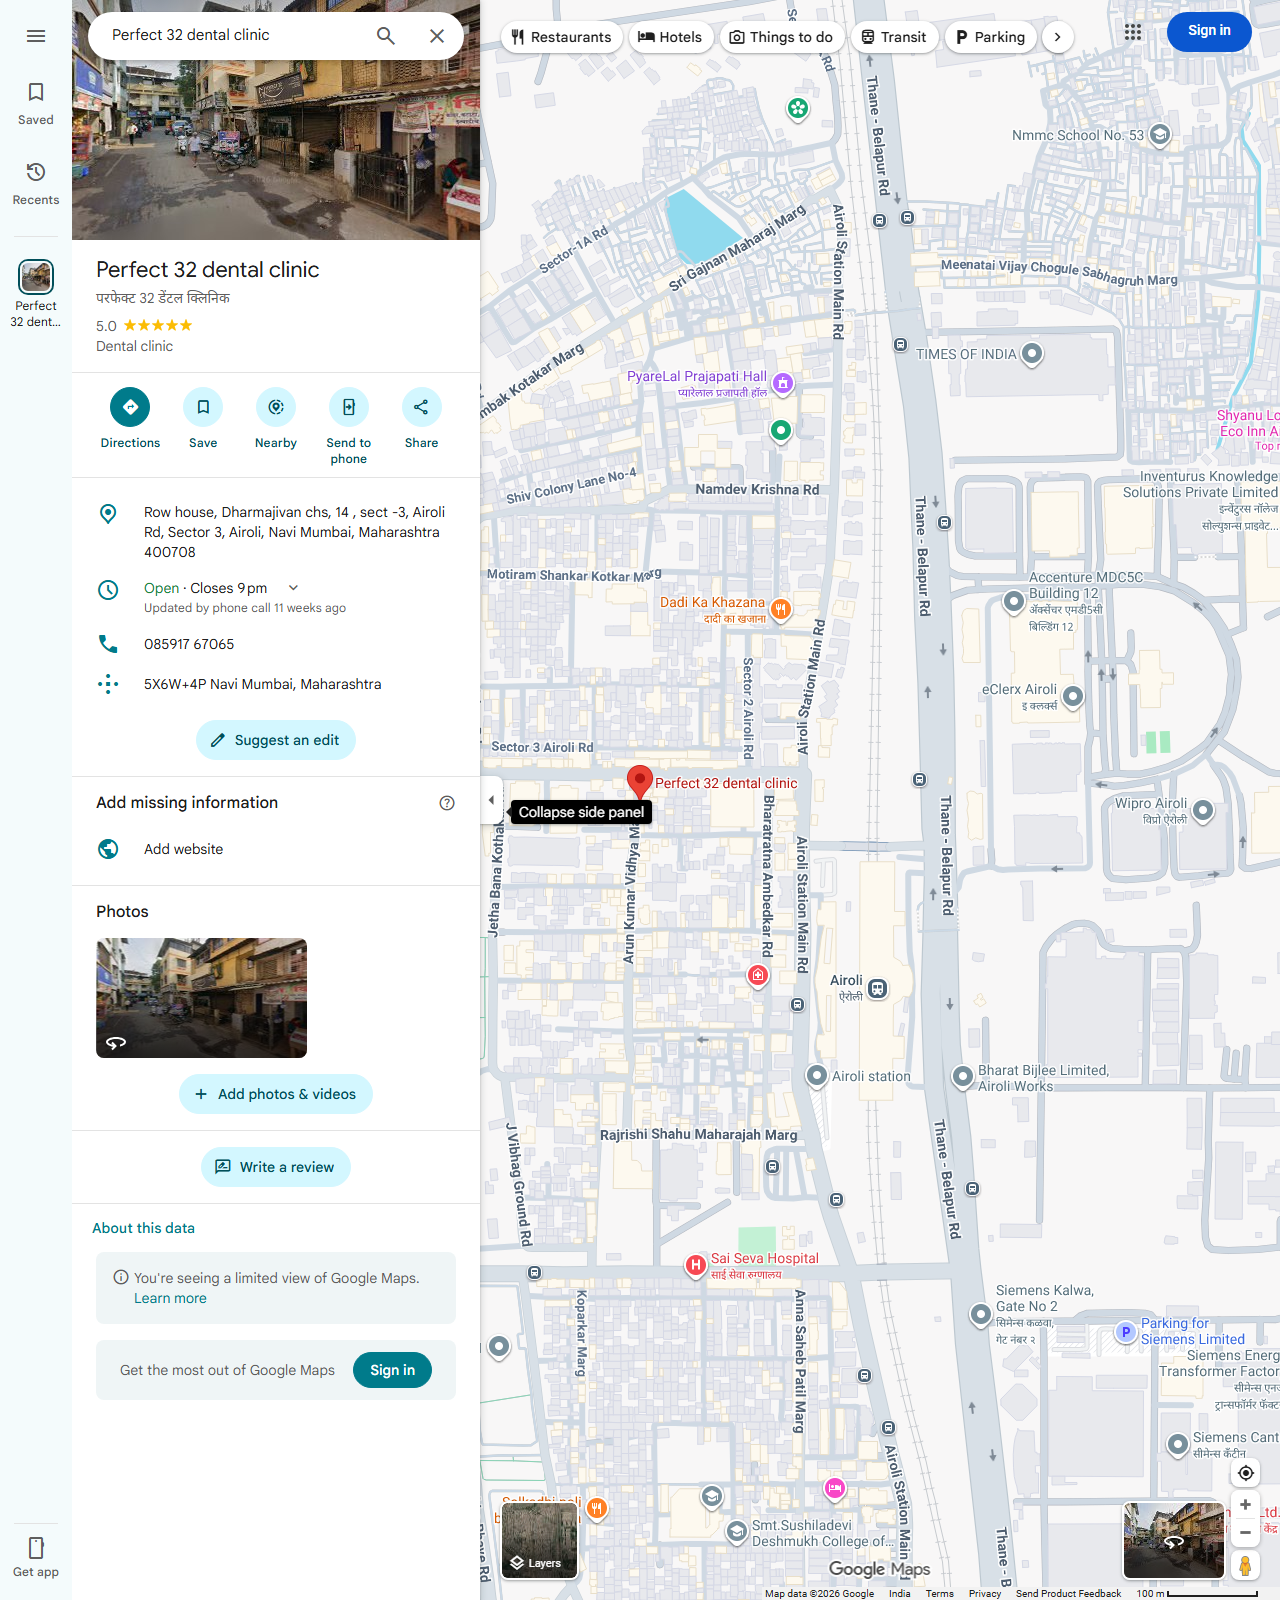
Task: Click the main header street view photo
Action: click(276, 150)
